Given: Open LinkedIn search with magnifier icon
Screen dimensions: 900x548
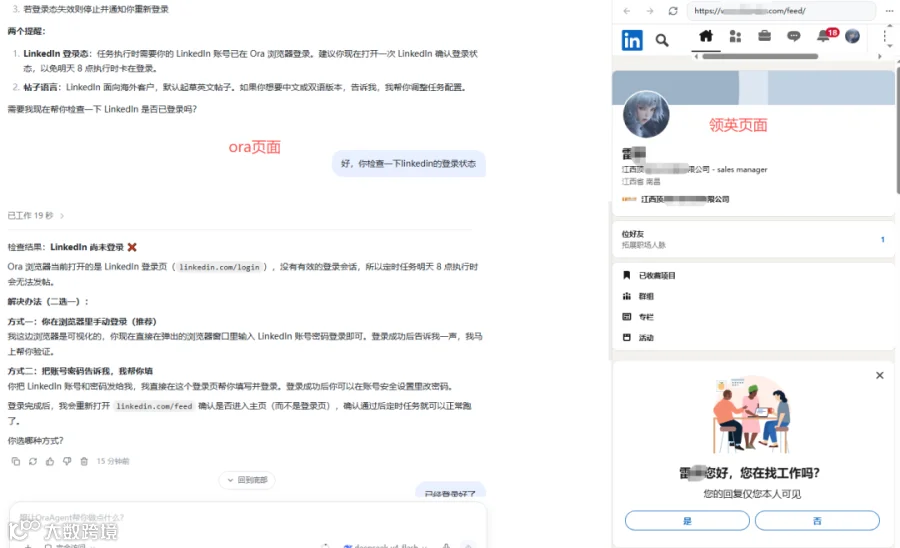Looking at the screenshot, I should [662, 40].
